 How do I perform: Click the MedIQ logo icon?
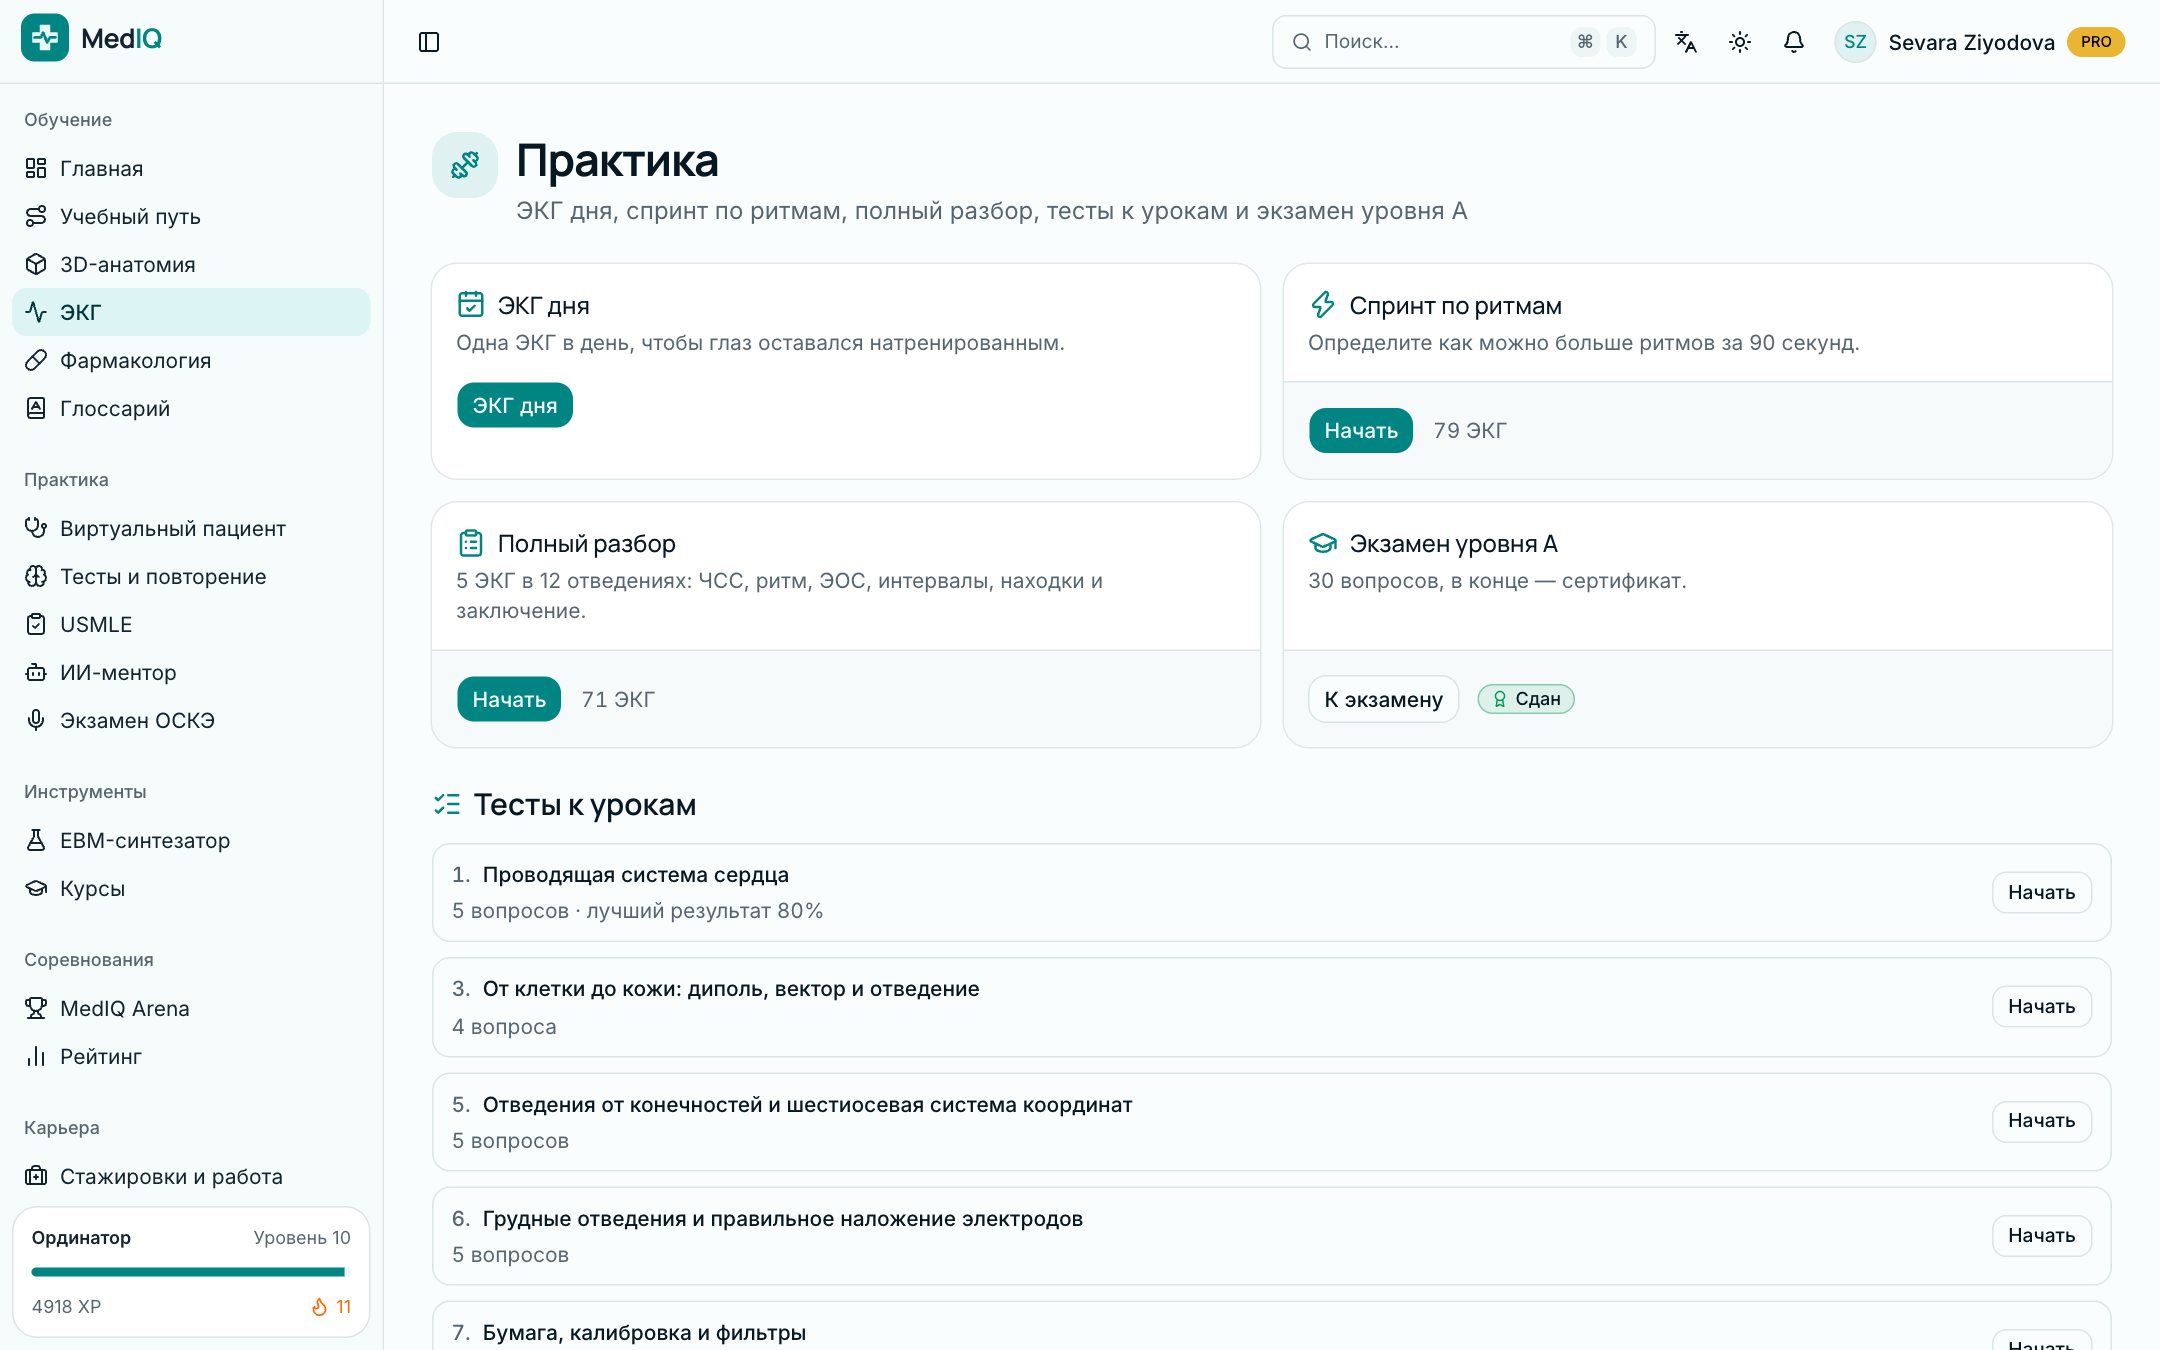point(45,38)
